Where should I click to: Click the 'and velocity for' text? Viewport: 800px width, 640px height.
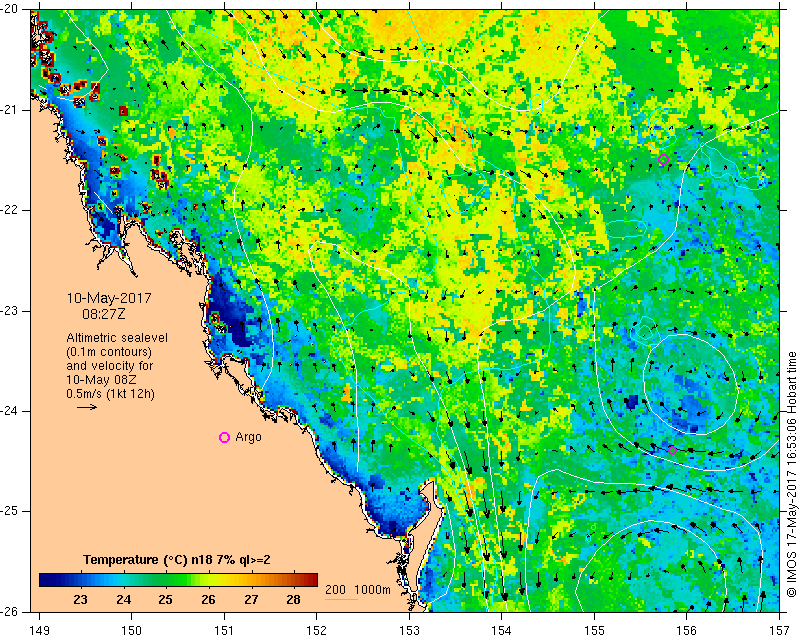click(x=109, y=366)
